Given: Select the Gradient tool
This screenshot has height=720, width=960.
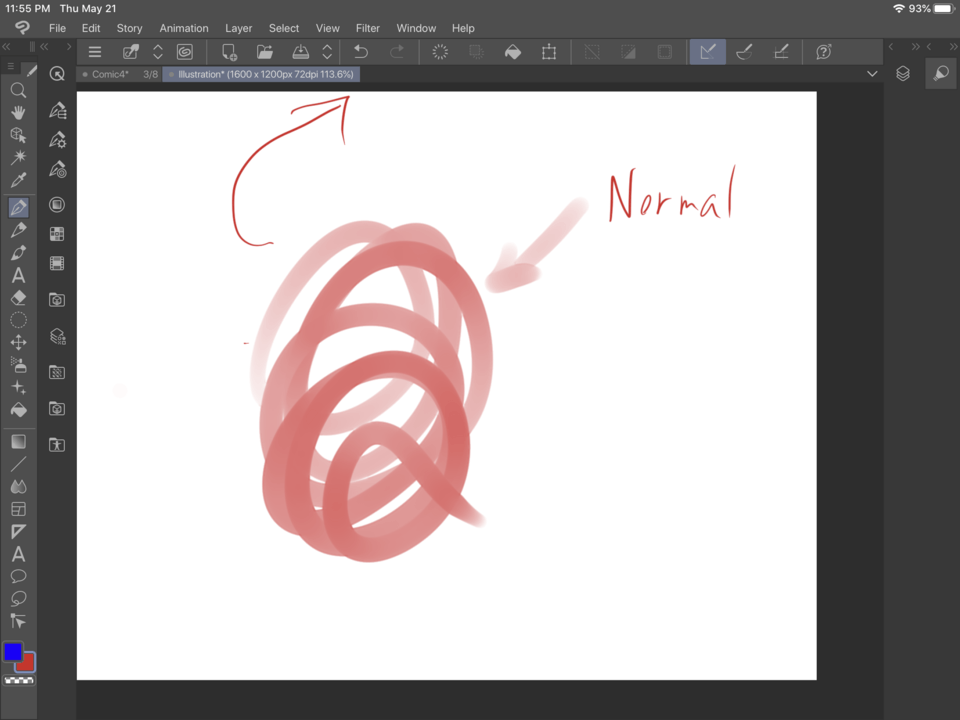Looking at the screenshot, I should (18, 442).
